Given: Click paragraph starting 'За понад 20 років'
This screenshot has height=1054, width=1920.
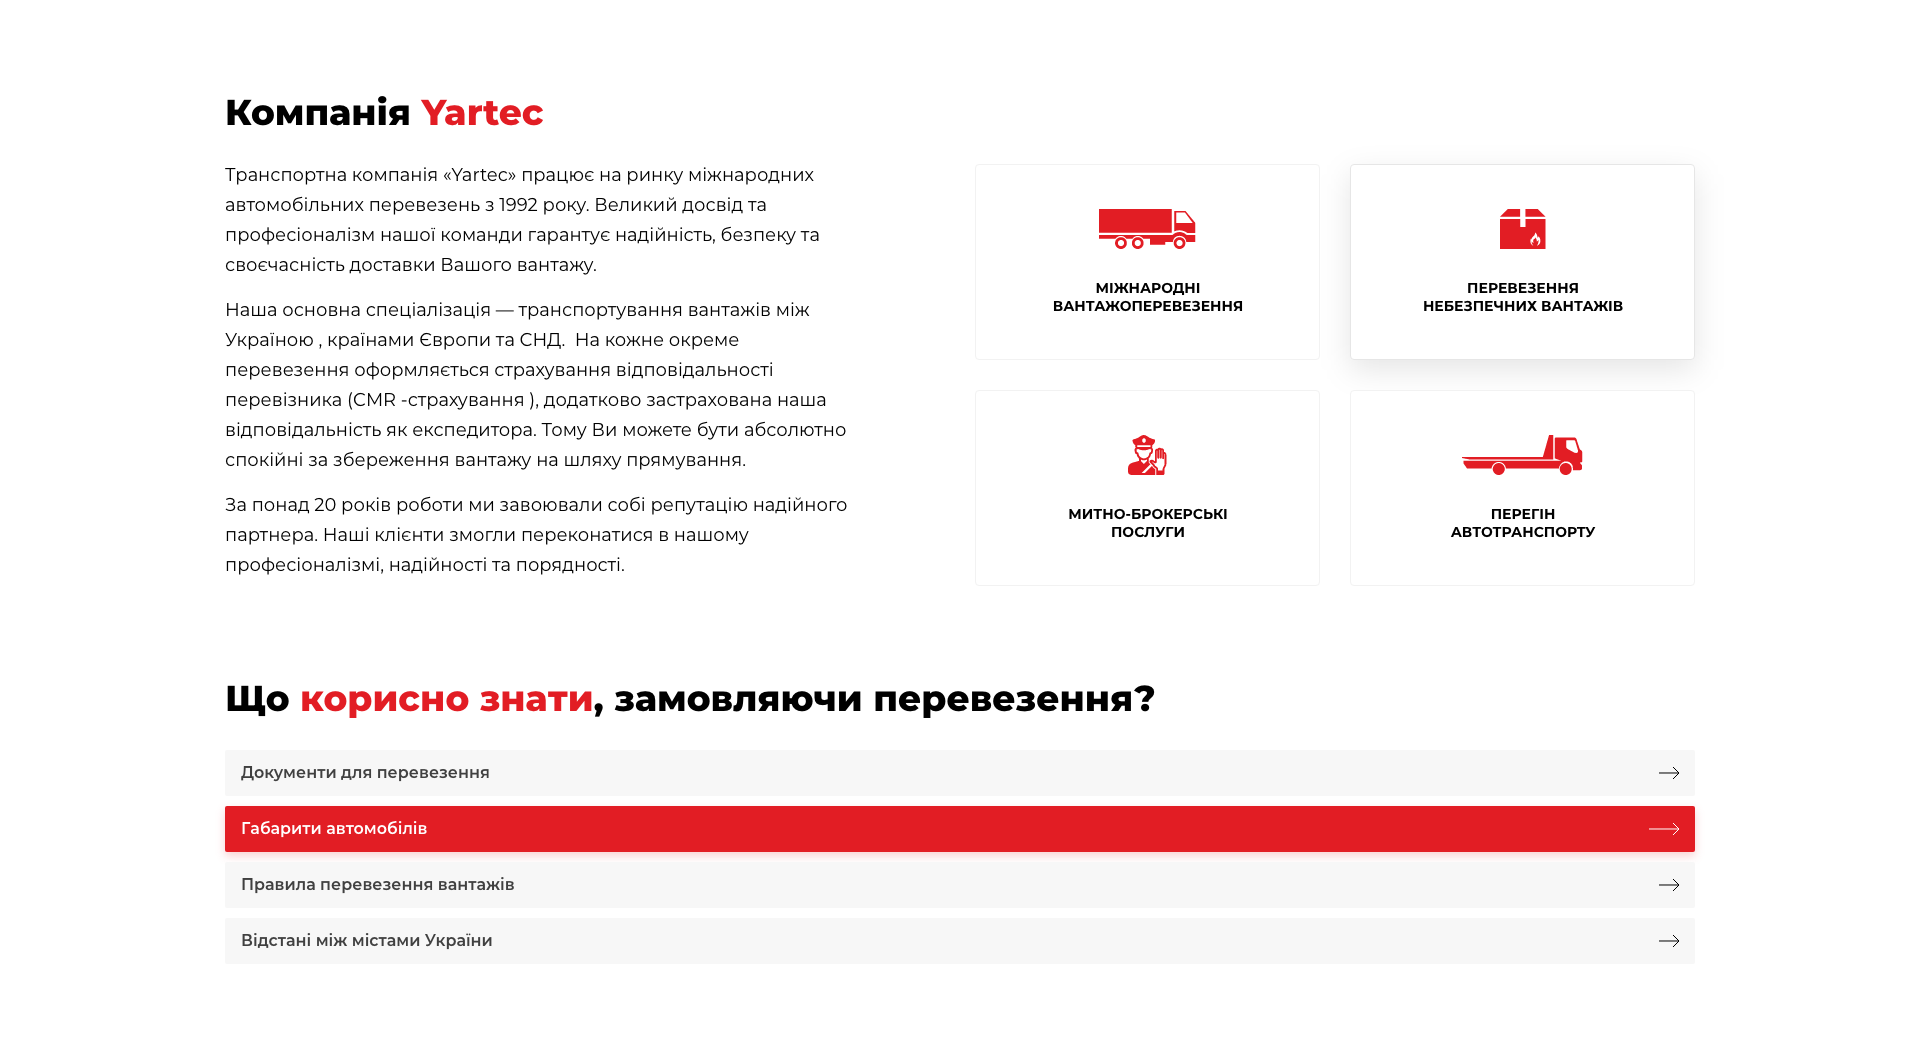Looking at the screenshot, I should tap(536, 535).
